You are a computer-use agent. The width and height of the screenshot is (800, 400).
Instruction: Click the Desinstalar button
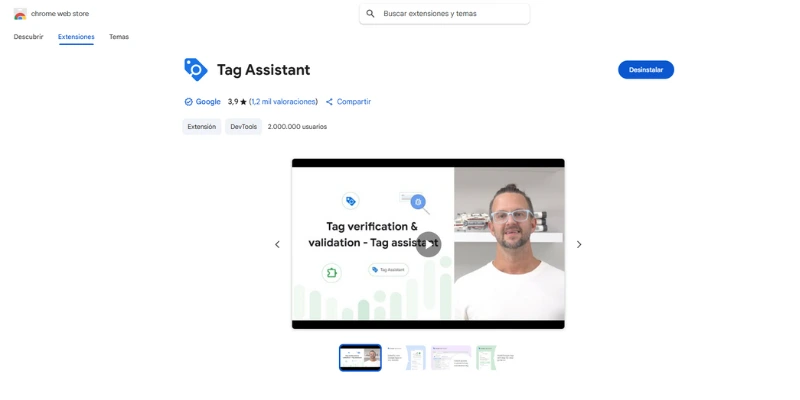tap(646, 70)
